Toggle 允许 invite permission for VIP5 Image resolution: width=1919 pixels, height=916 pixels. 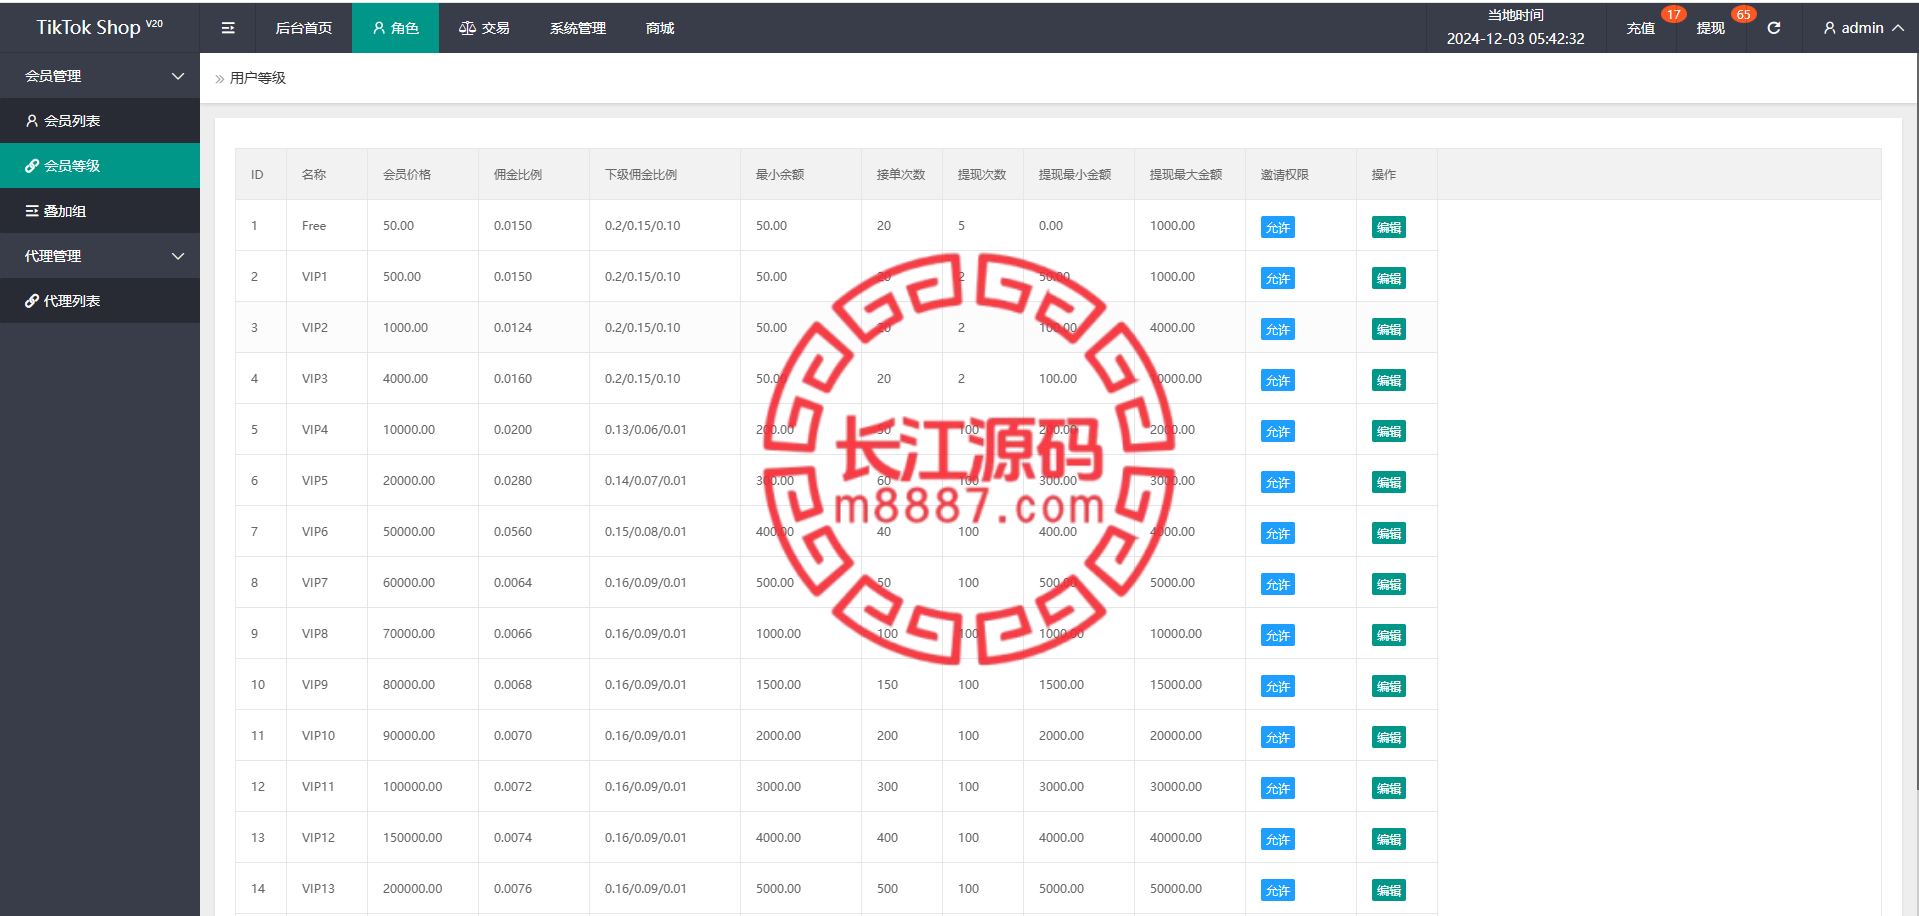[1278, 482]
